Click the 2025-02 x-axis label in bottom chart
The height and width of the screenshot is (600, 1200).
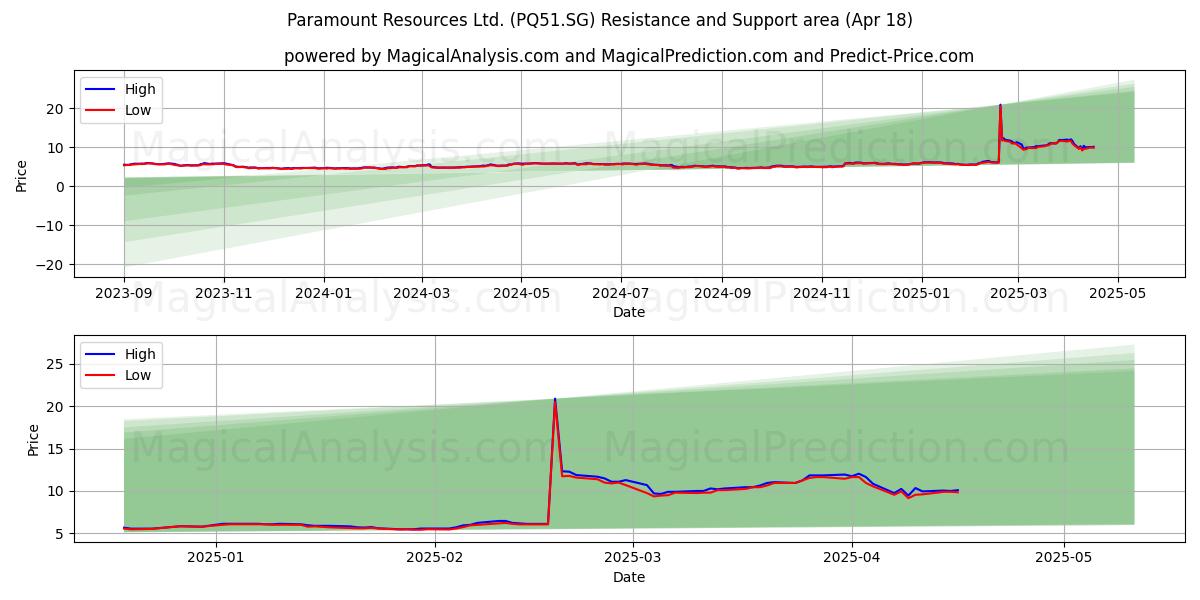tap(436, 559)
